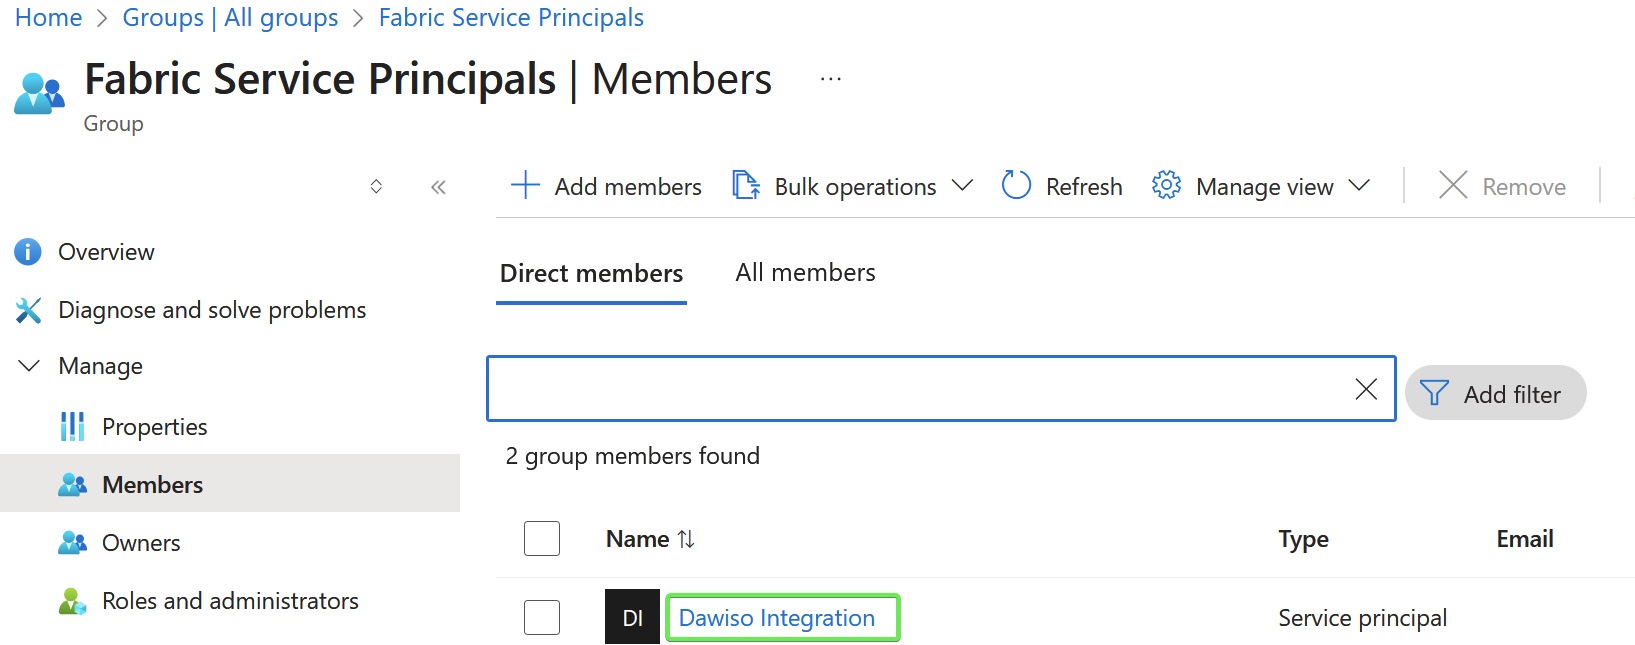The height and width of the screenshot is (645, 1635).
Task: Click the Add filter funnel icon
Action: 1434,393
